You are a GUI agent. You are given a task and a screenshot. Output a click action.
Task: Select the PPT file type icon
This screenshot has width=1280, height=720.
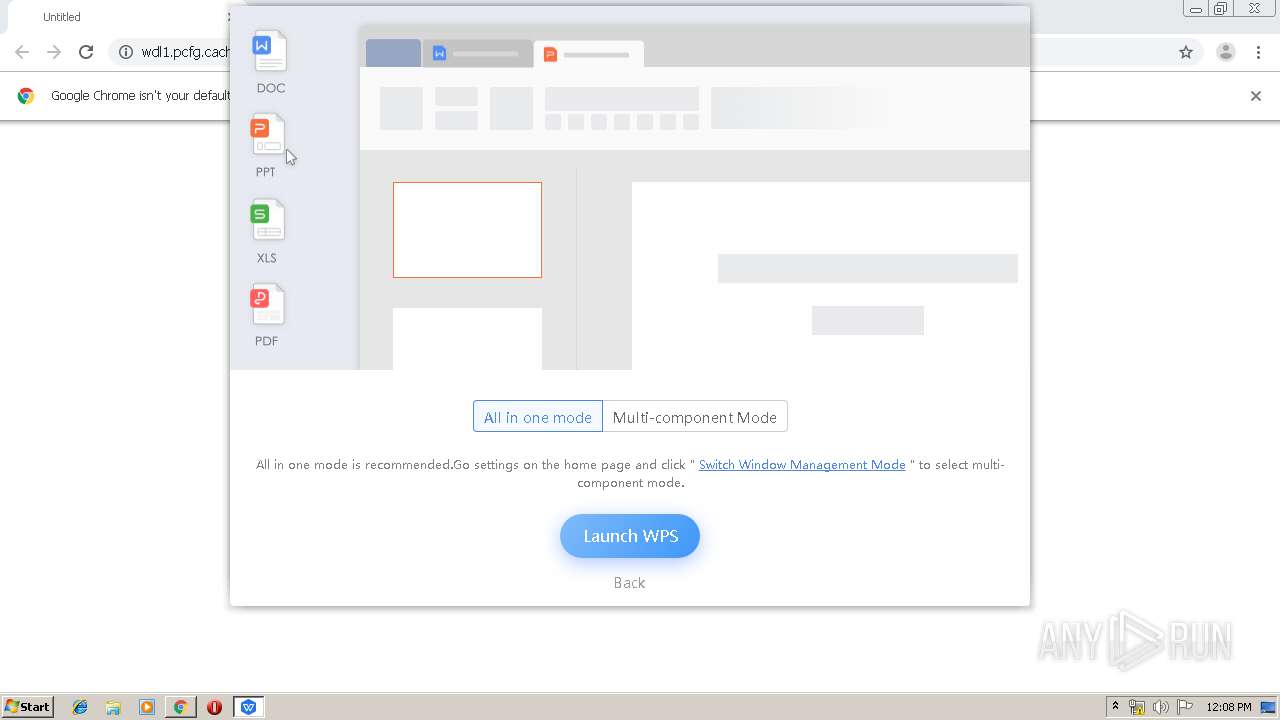pyautogui.click(x=267, y=135)
